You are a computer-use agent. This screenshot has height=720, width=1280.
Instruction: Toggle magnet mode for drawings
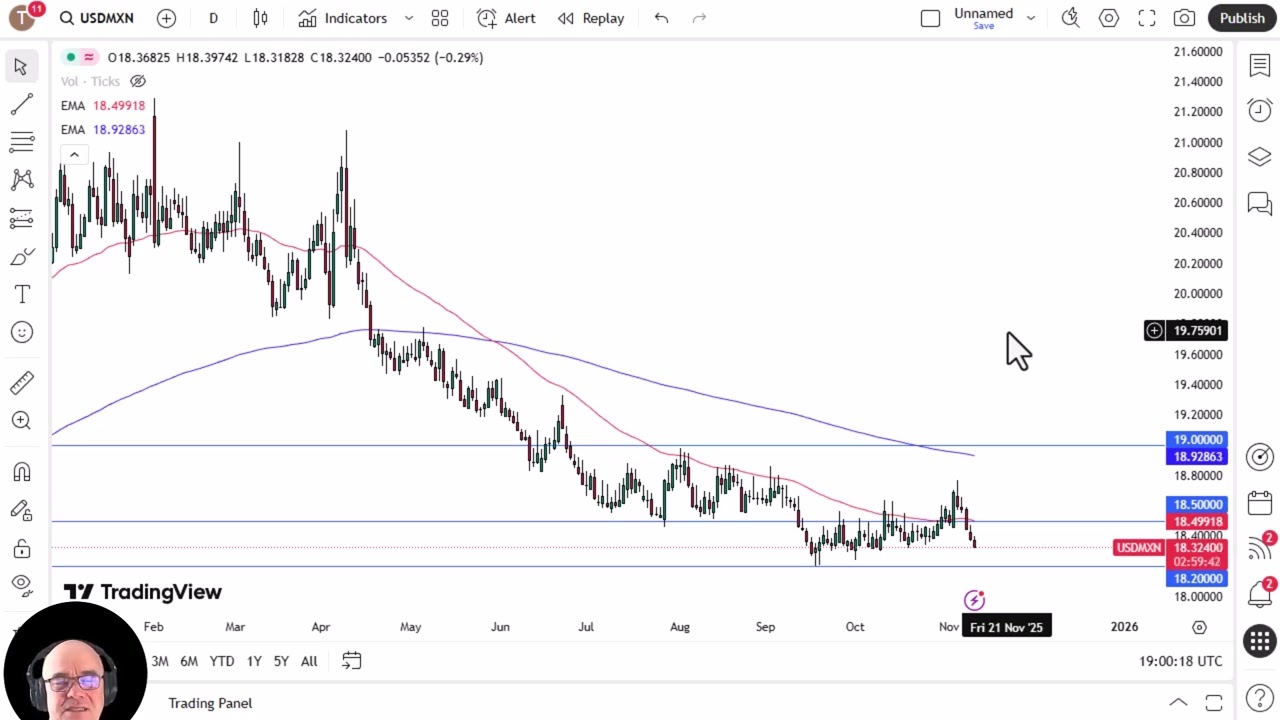(21, 472)
